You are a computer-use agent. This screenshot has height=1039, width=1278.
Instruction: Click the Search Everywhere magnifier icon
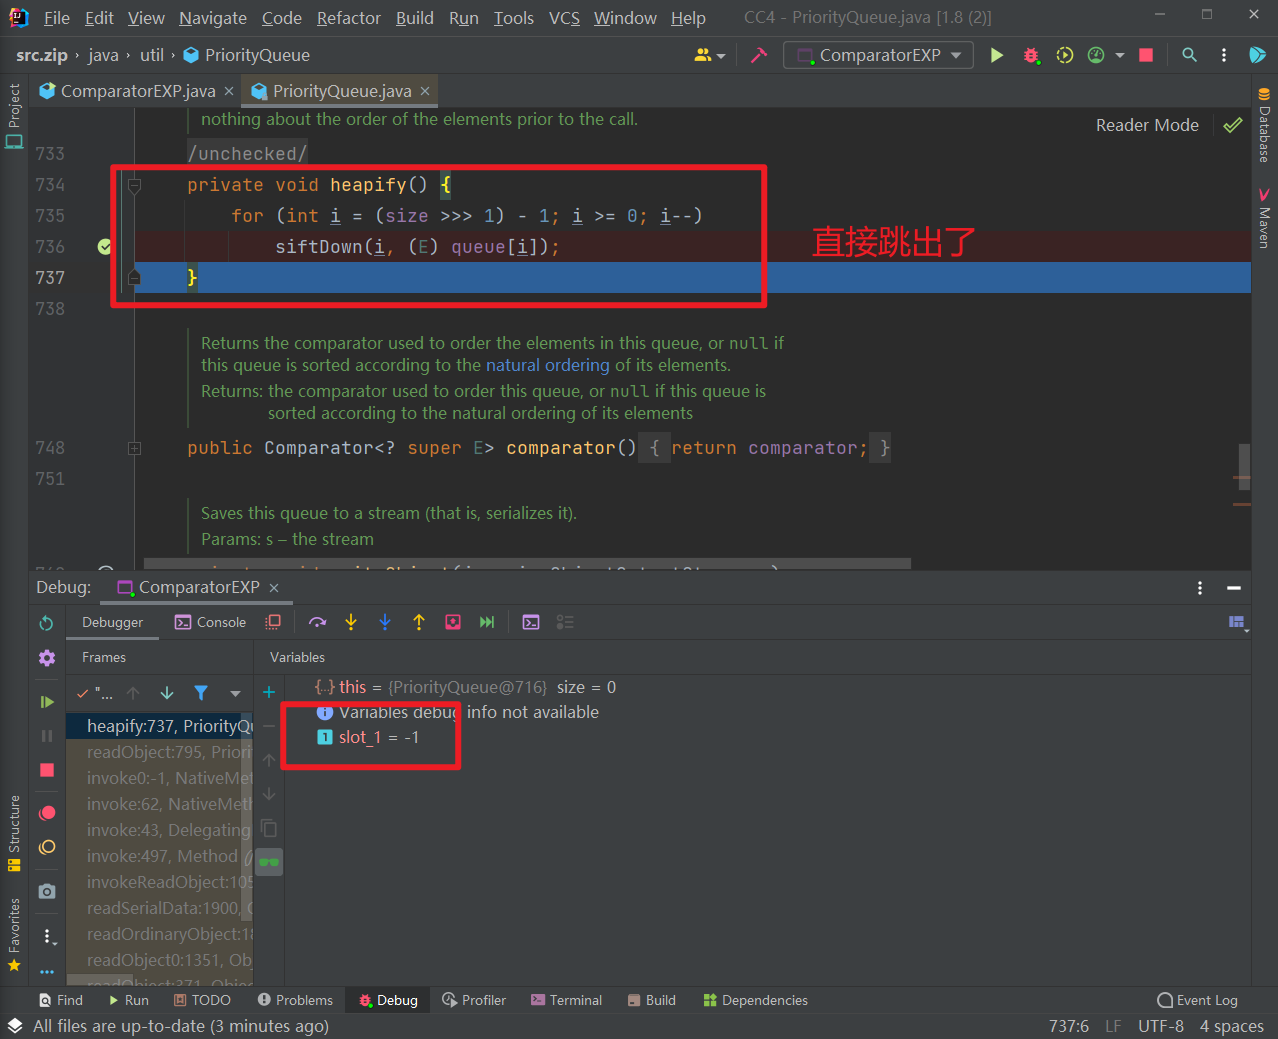click(x=1189, y=55)
